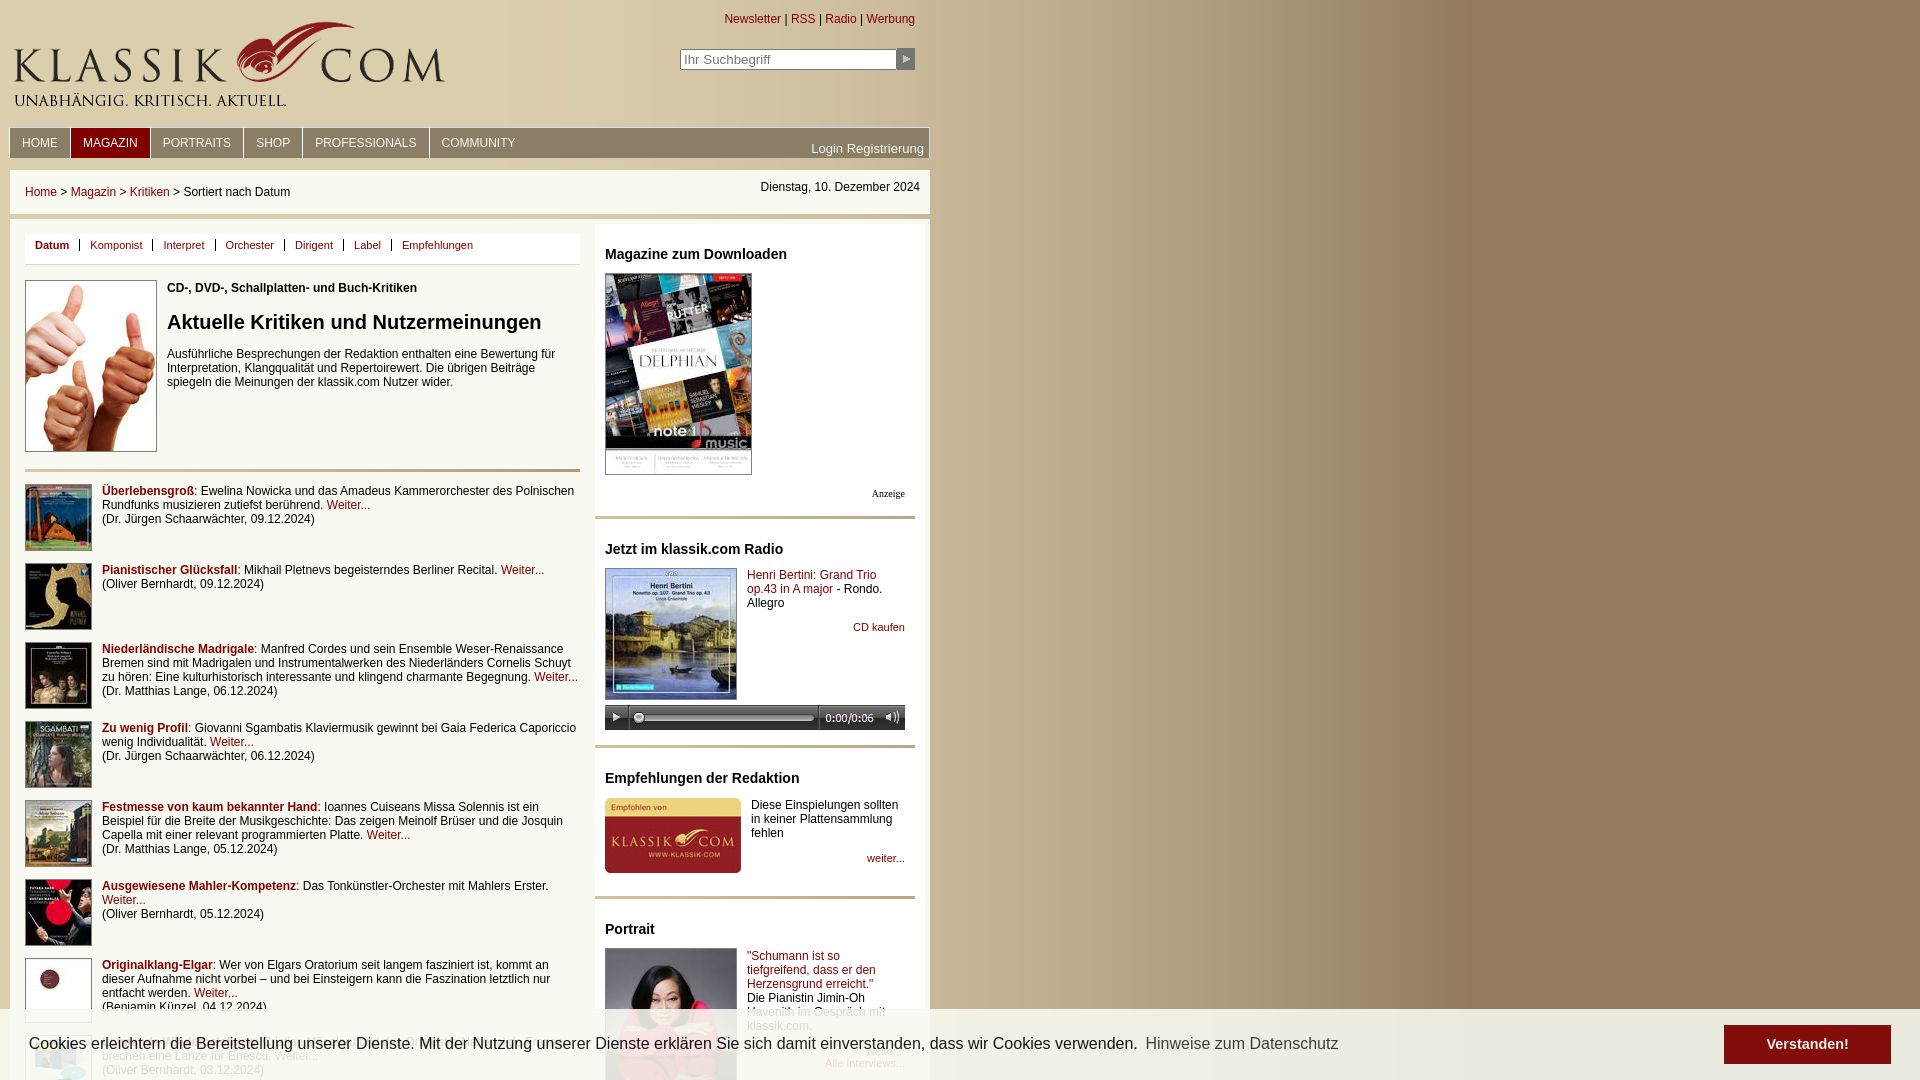Open the Zu wenig Profil cover thumbnail
1920x1080 pixels.
58,754
